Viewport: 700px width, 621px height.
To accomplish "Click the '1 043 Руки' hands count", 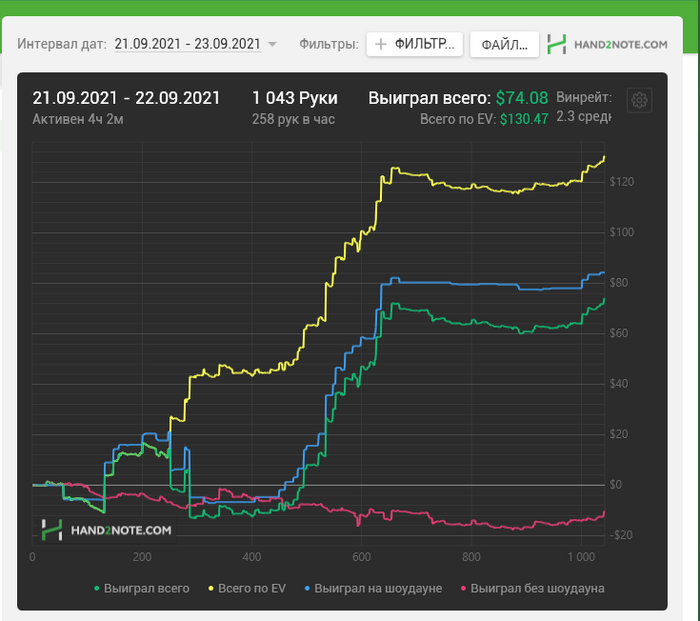I will pyautogui.click(x=295, y=98).
